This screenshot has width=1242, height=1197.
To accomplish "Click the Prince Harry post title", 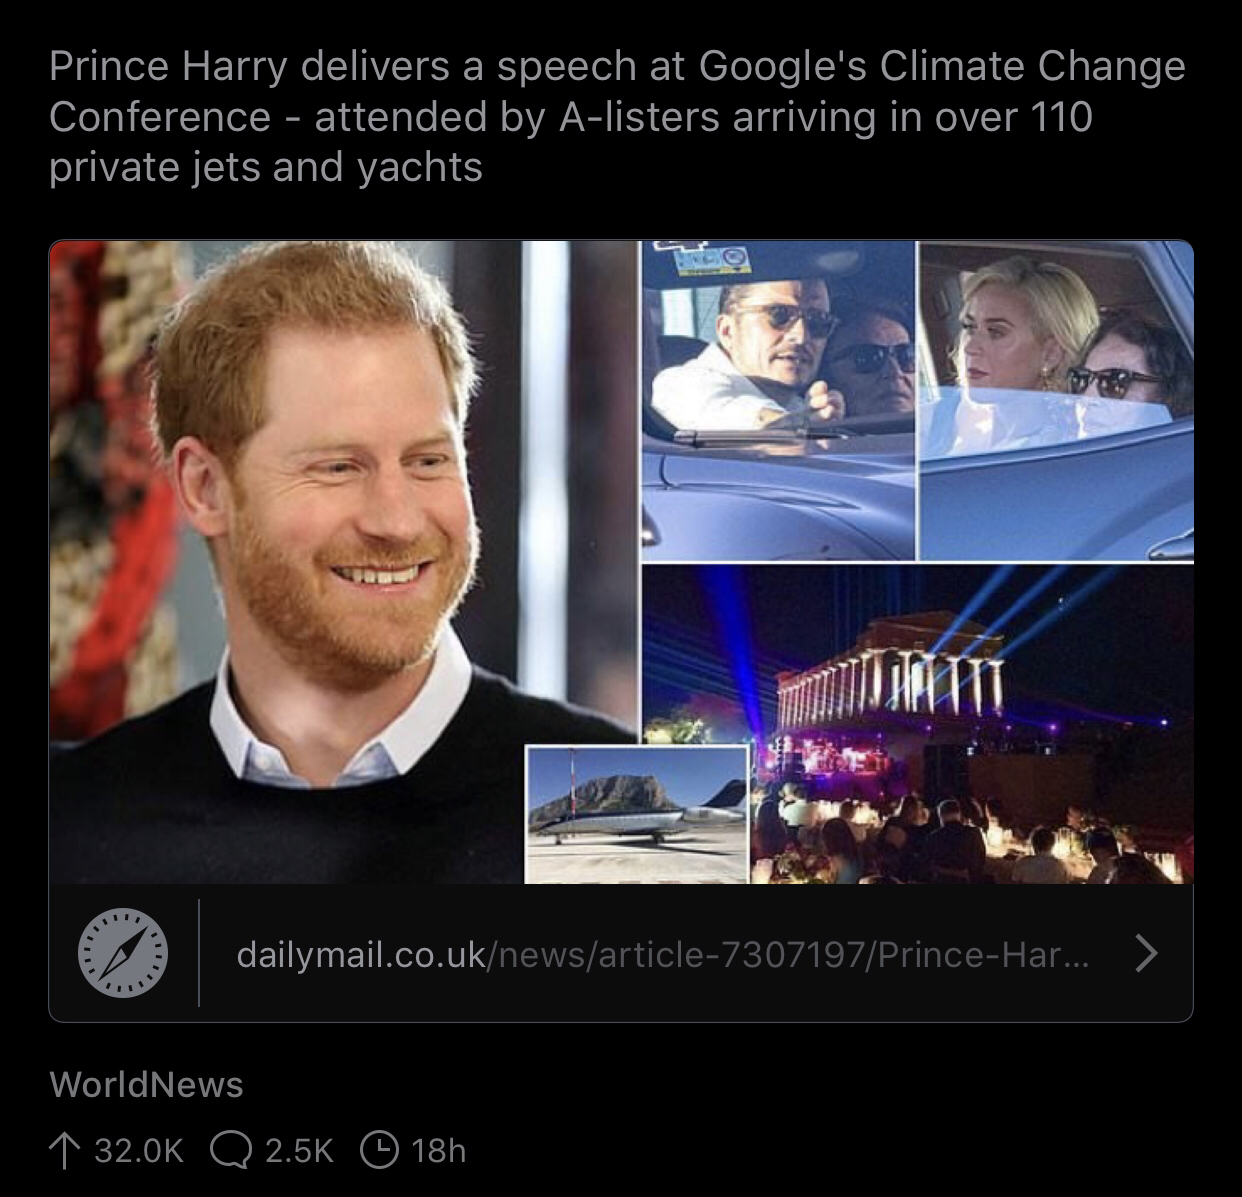I will (x=616, y=116).
